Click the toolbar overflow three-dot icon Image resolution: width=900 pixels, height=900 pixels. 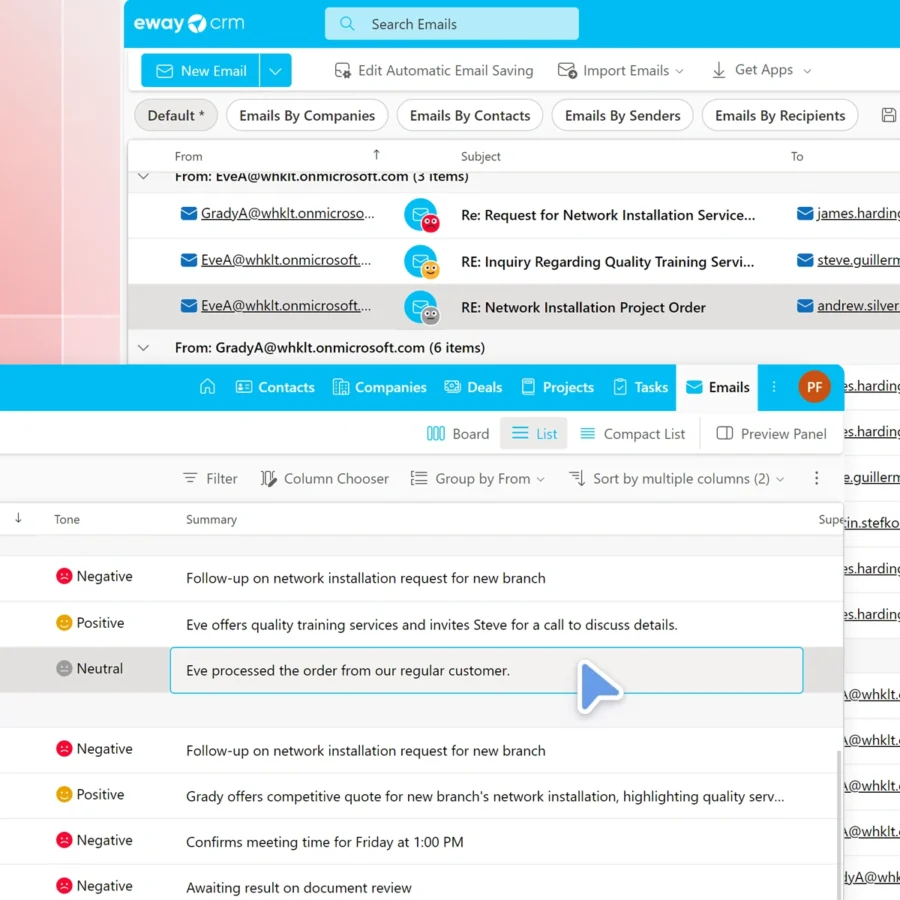click(817, 479)
